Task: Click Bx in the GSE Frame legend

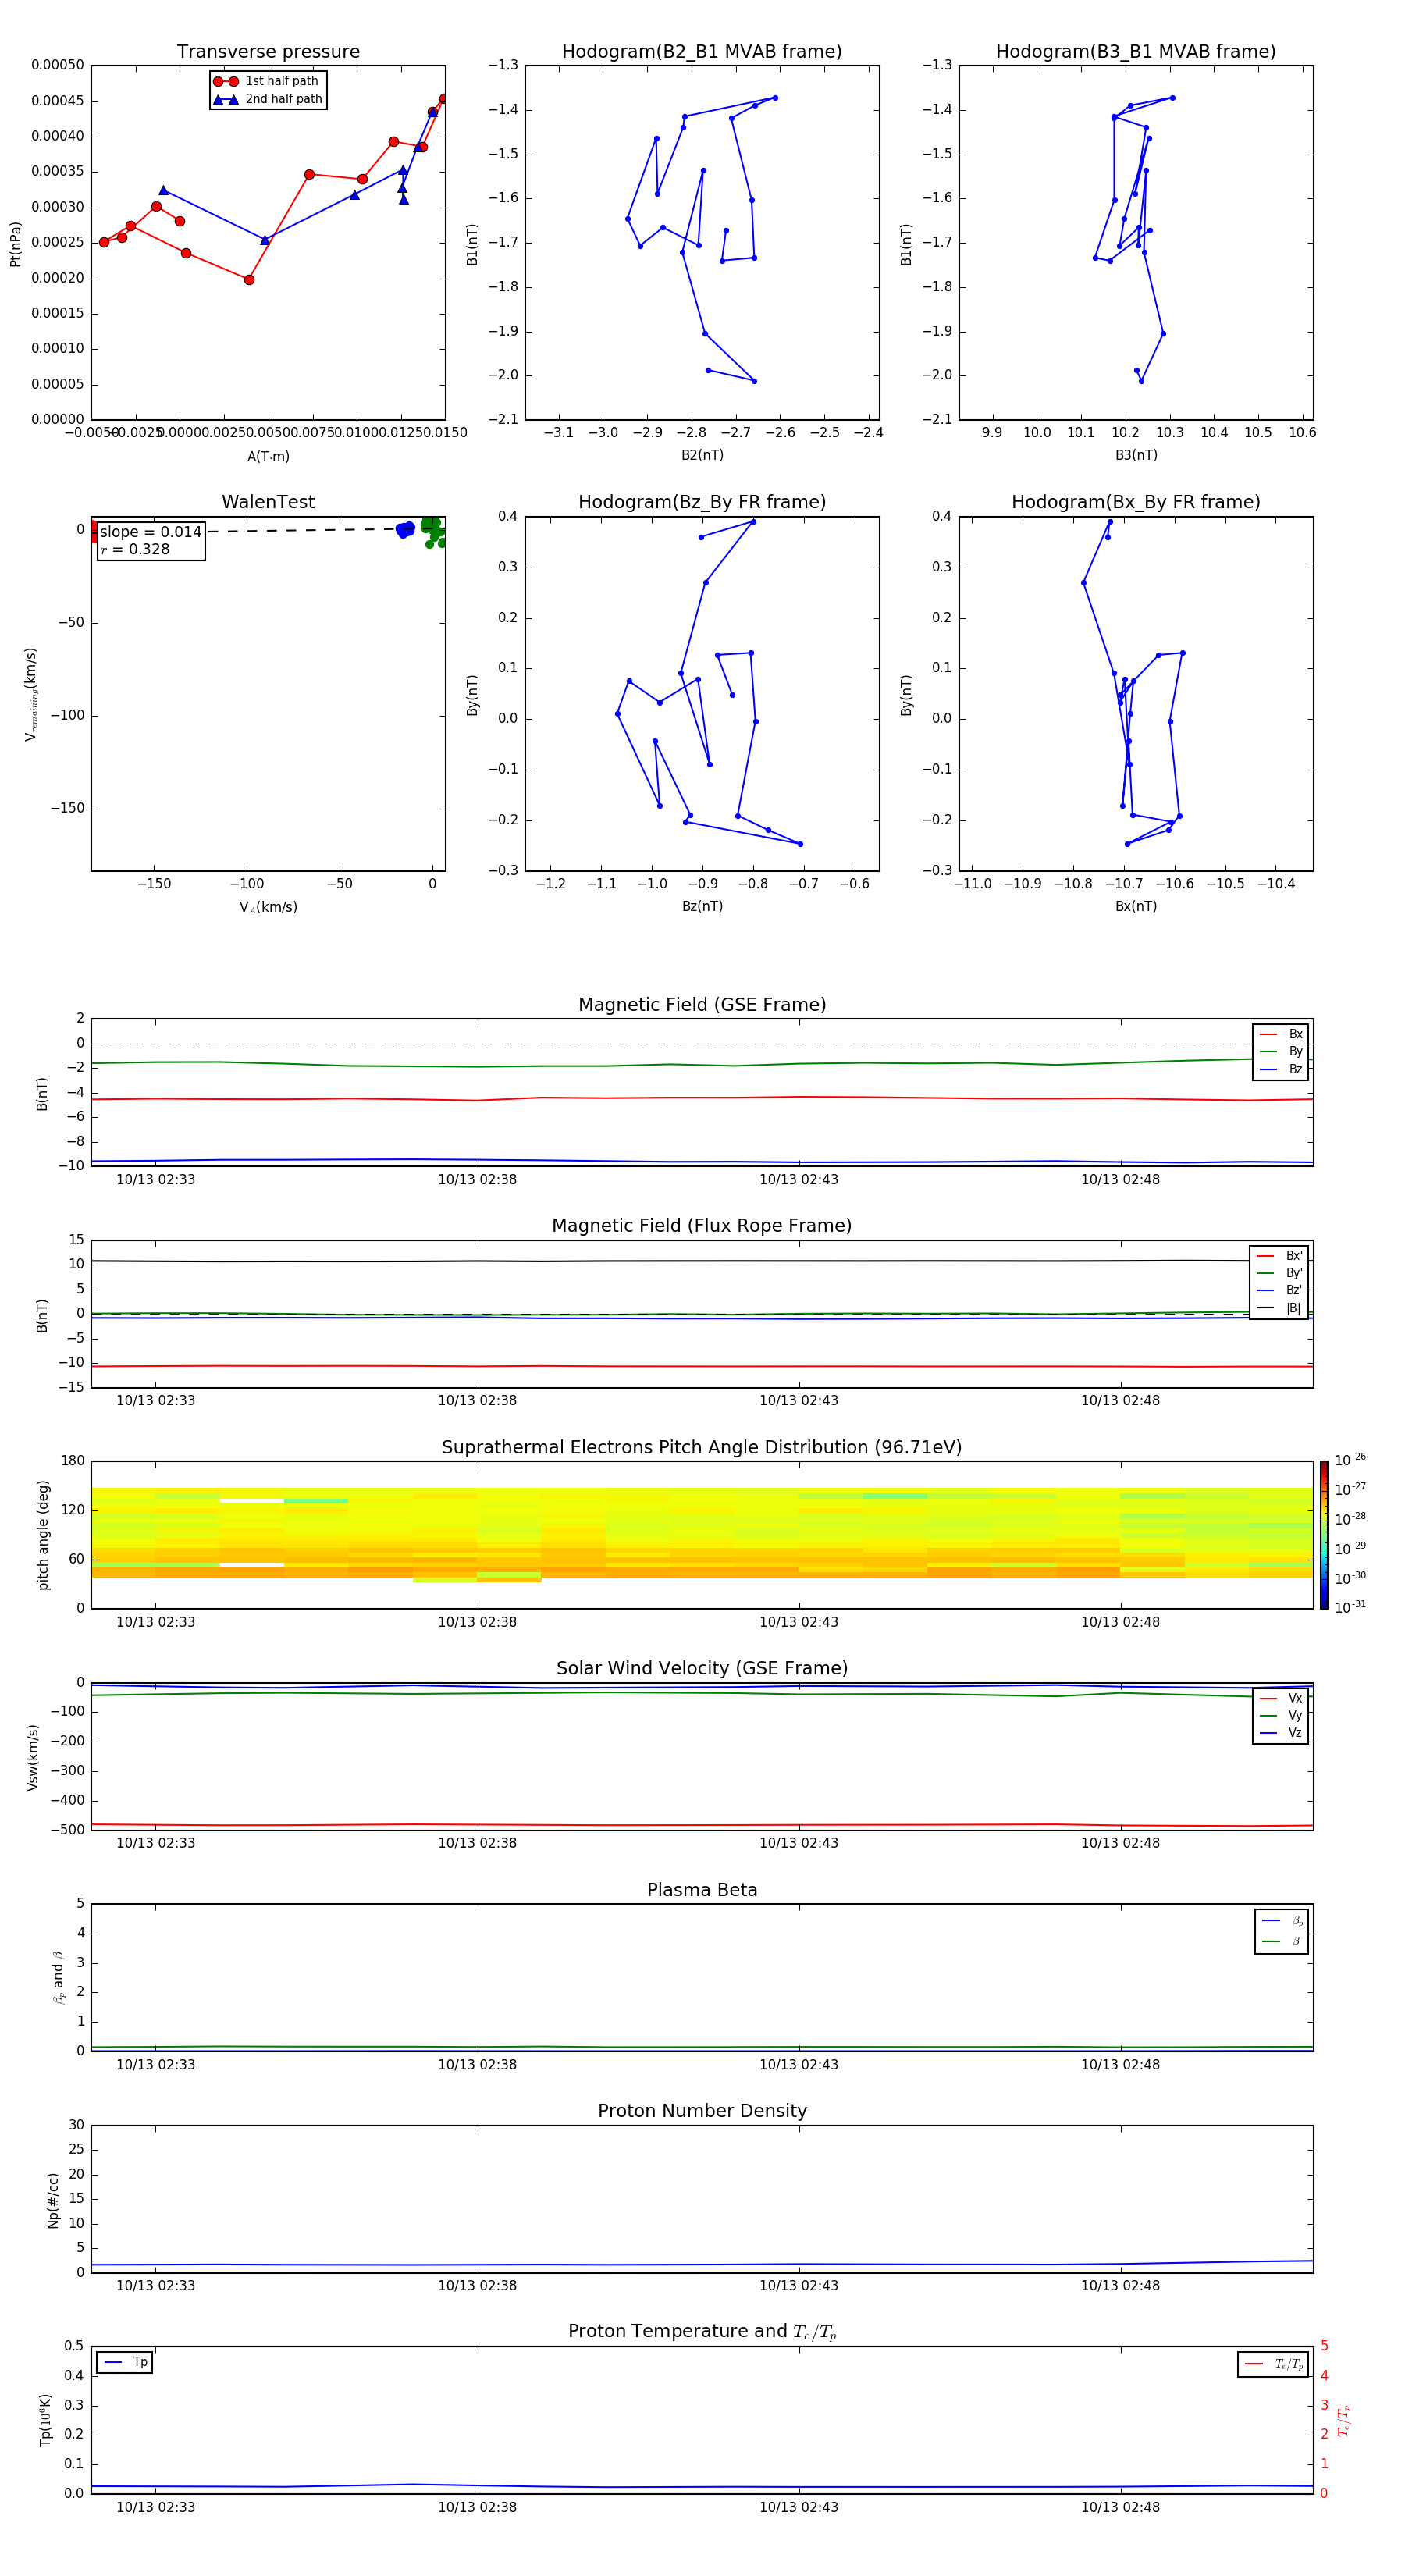Action: [x=1282, y=1034]
